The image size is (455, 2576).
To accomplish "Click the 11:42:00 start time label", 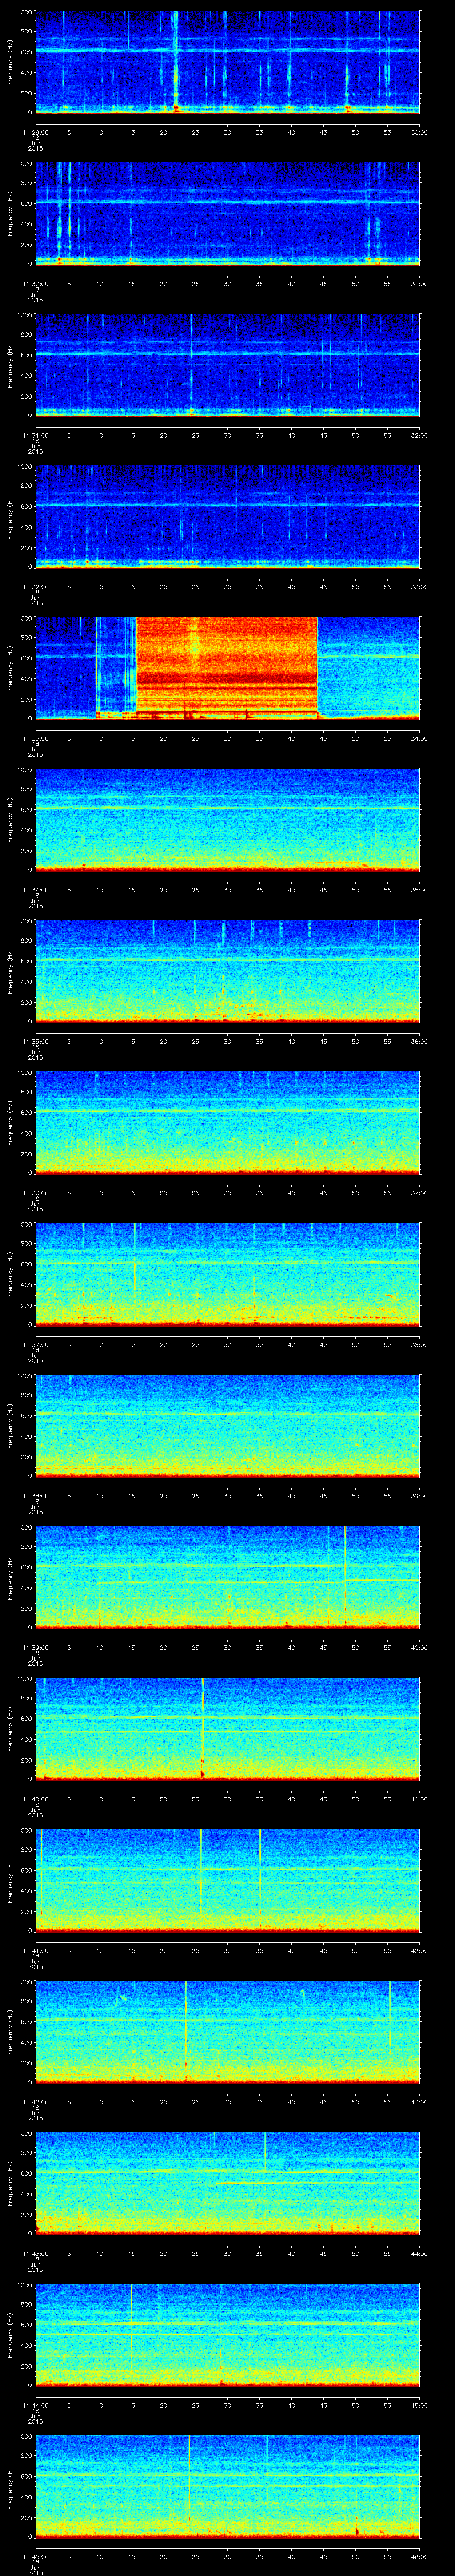I will pos(35,2102).
